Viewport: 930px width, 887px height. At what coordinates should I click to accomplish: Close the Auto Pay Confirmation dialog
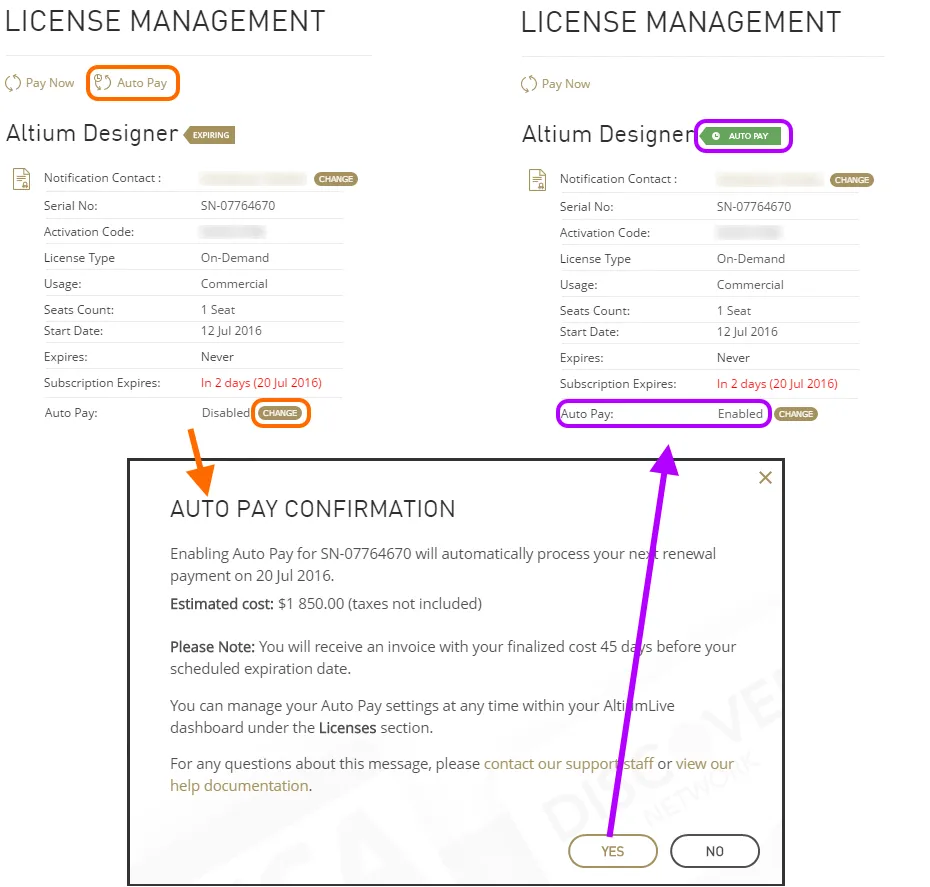(765, 478)
